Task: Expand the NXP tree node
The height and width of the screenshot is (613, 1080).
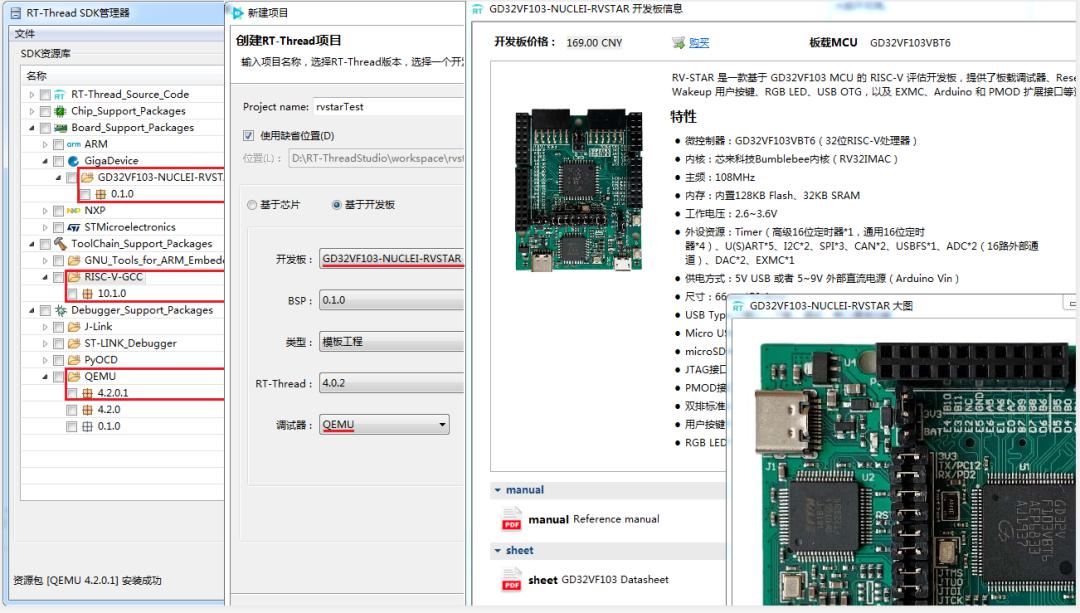Action: pos(45,211)
